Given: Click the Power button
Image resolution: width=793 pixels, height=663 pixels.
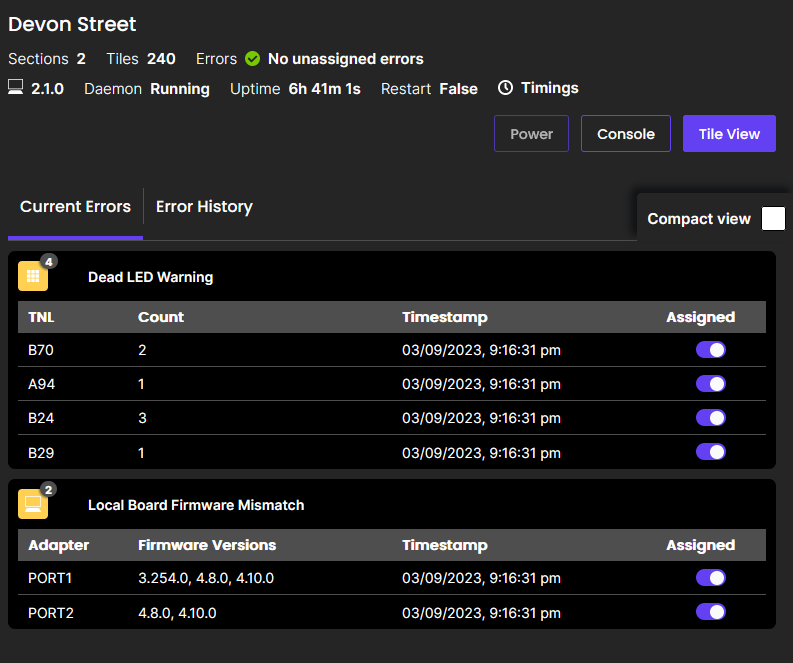Looking at the screenshot, I should tap(531, 134).
